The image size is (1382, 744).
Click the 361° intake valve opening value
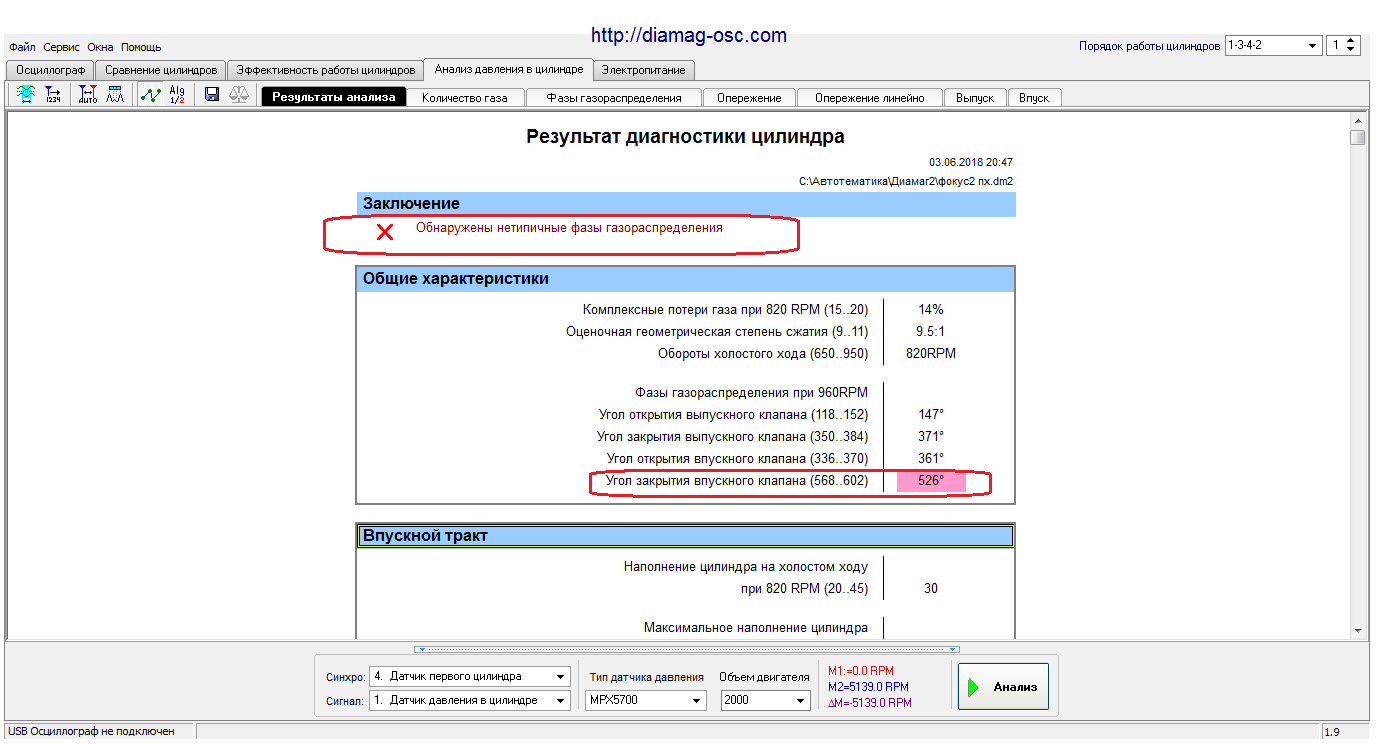click(x=931, y=458)
